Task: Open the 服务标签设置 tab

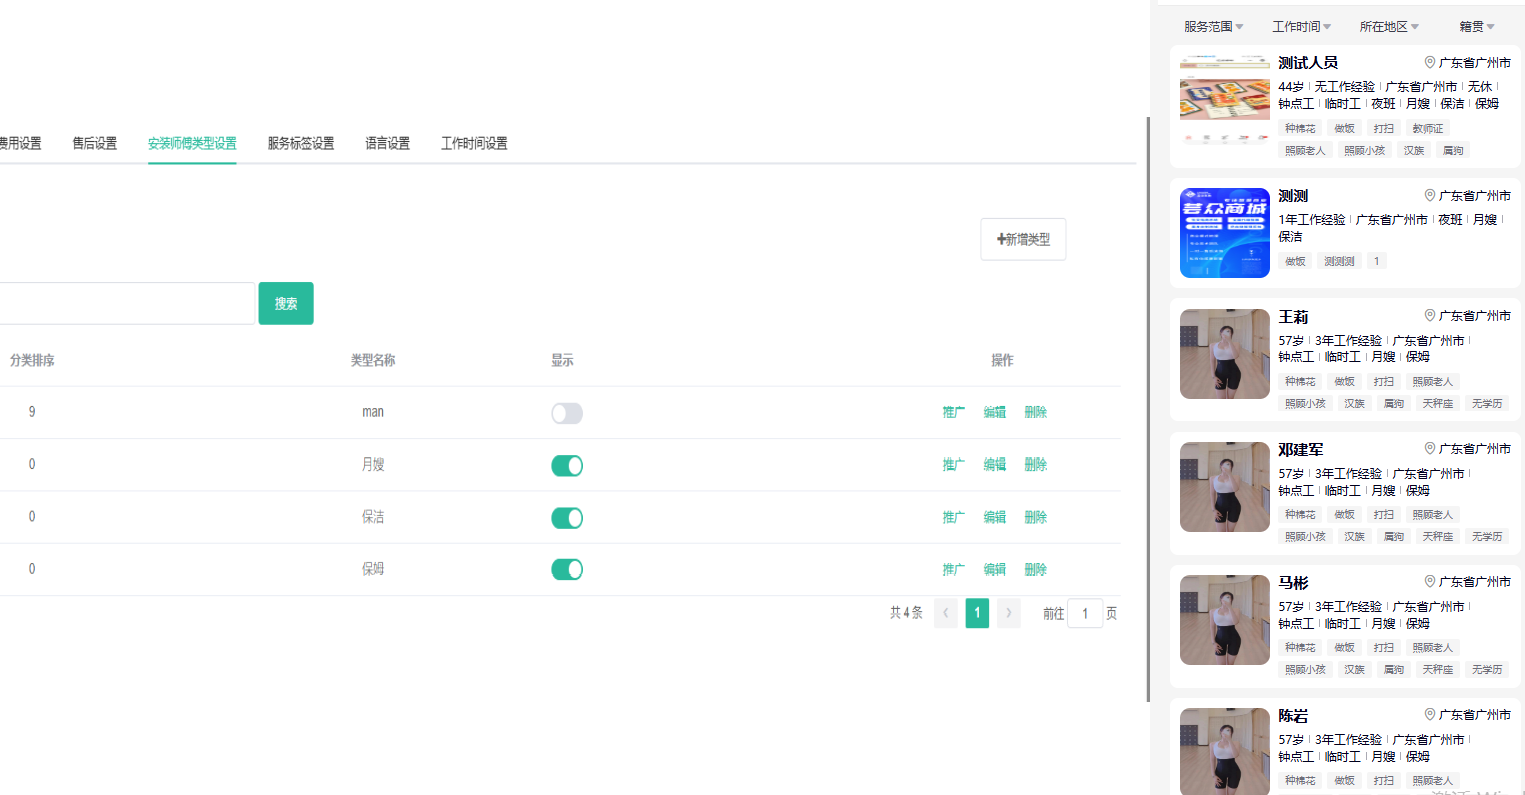Action: coord(301,144)
